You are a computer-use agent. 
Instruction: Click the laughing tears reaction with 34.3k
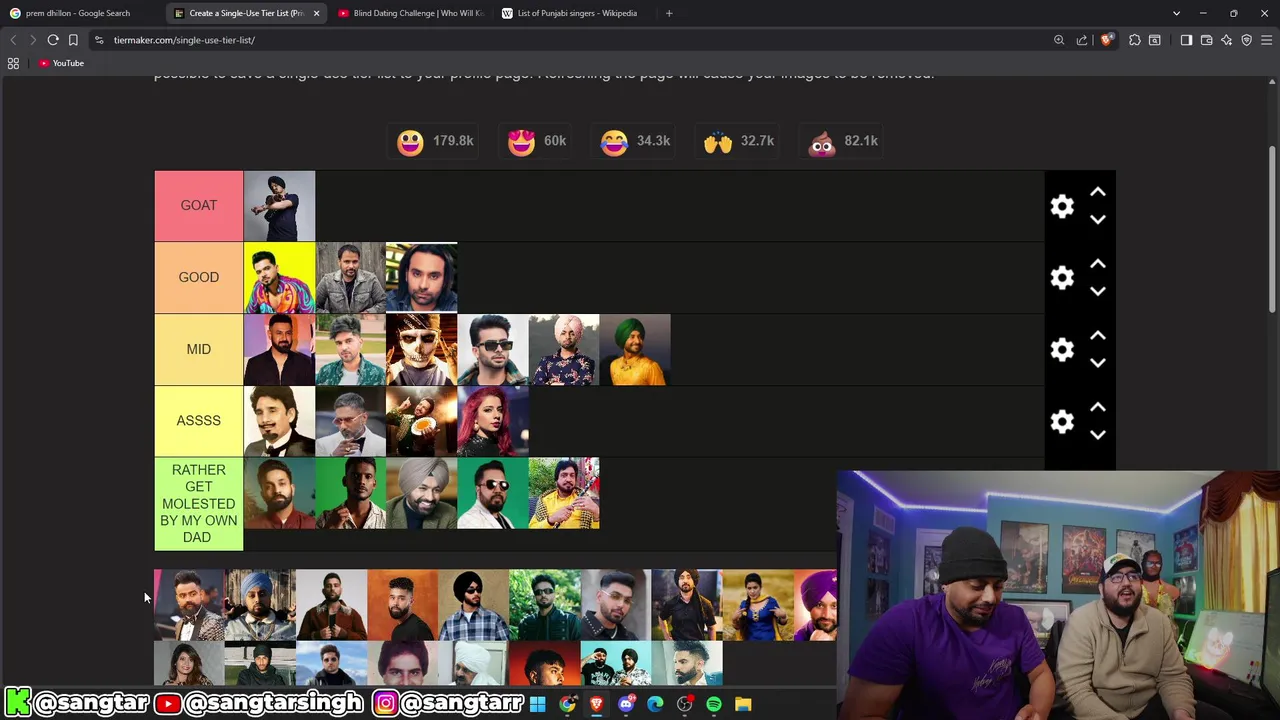(635, 142)
